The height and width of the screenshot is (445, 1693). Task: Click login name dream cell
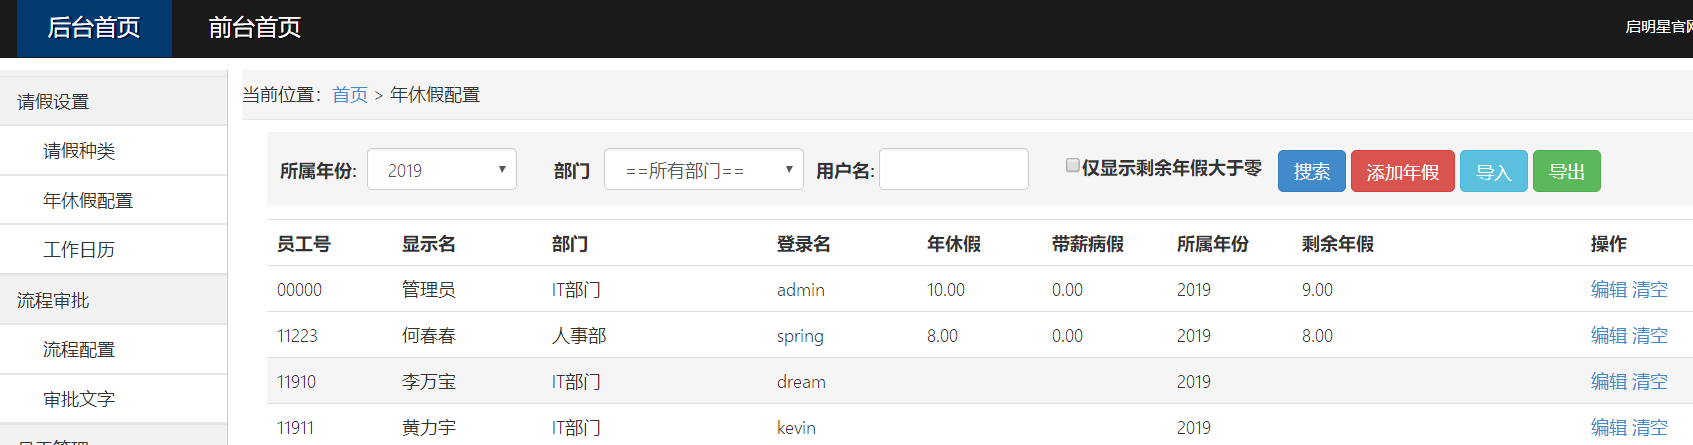coord(801,382)
